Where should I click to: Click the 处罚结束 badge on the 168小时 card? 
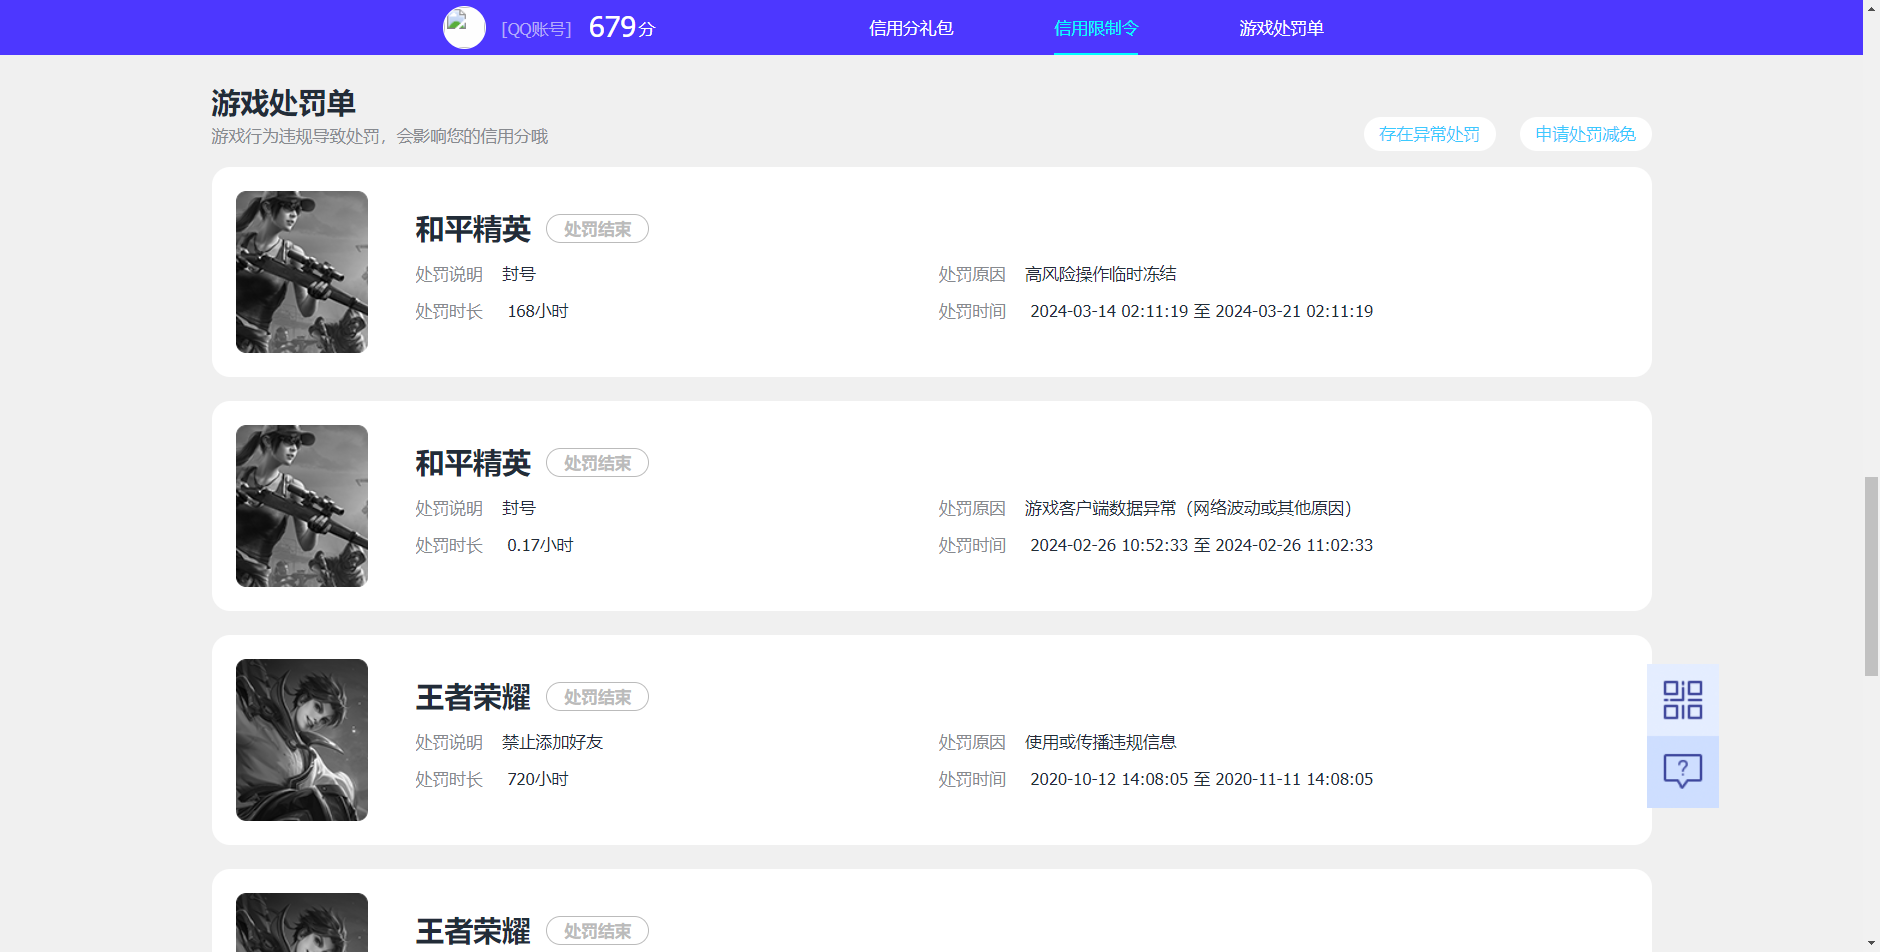pyautogui.click(x=597, y=229)
